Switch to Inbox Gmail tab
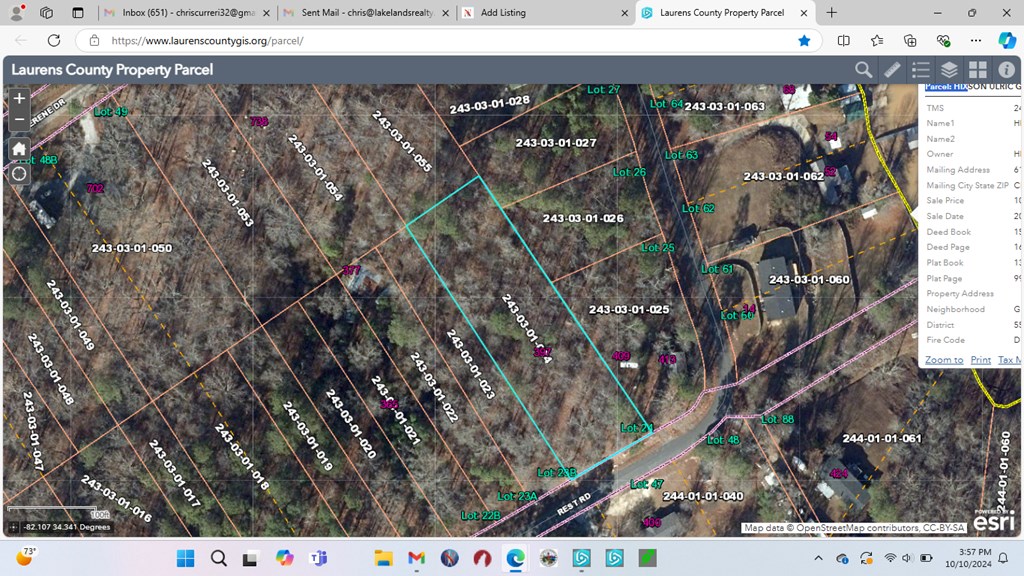This screenshot has width=1024, height=576. click(188, 12)
